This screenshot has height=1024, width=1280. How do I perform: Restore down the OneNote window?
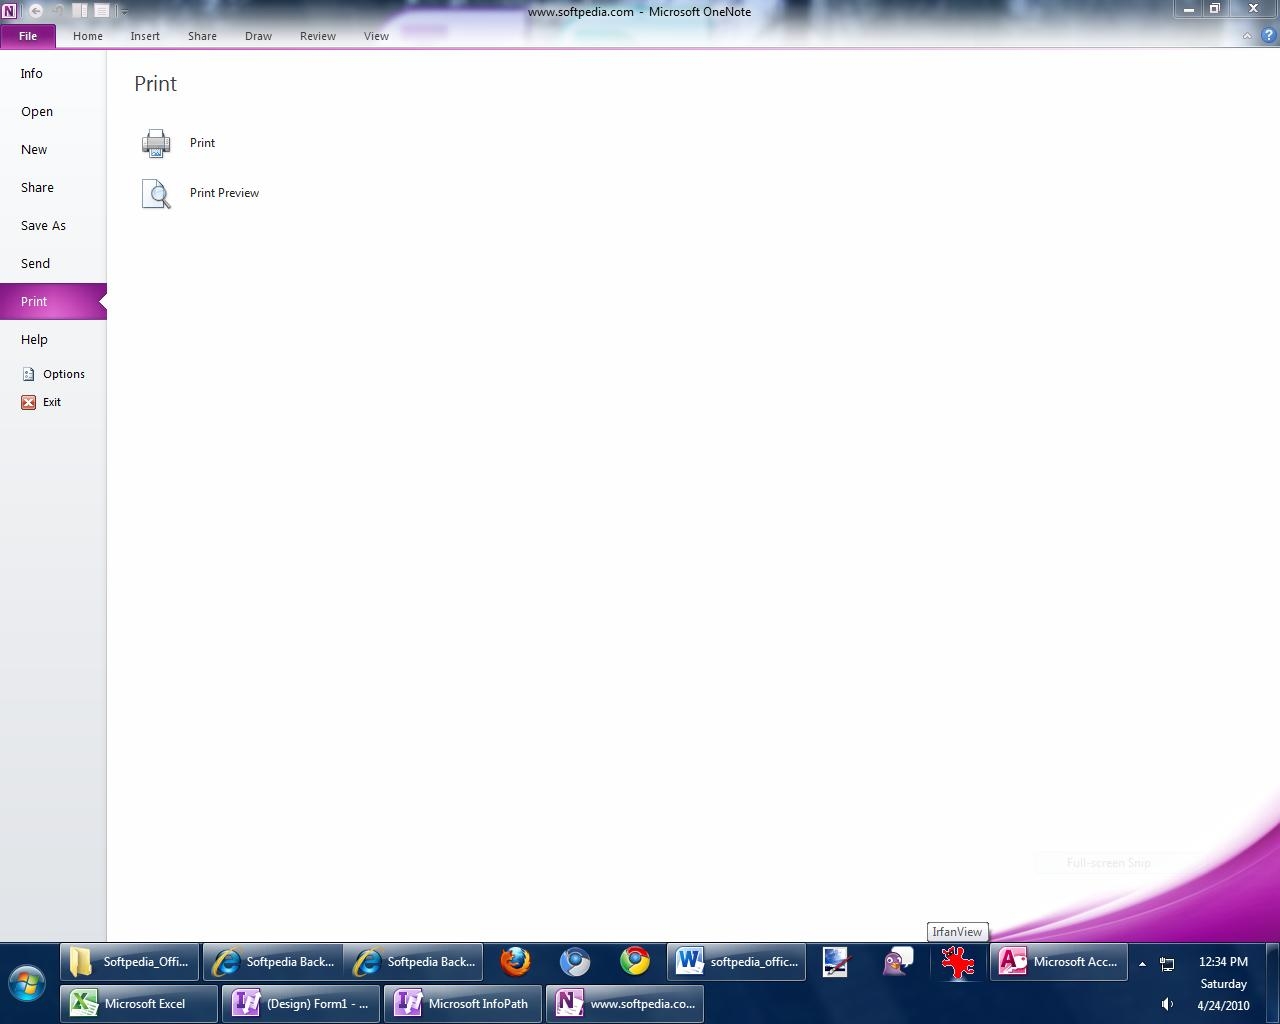(x=1215, y=9)
